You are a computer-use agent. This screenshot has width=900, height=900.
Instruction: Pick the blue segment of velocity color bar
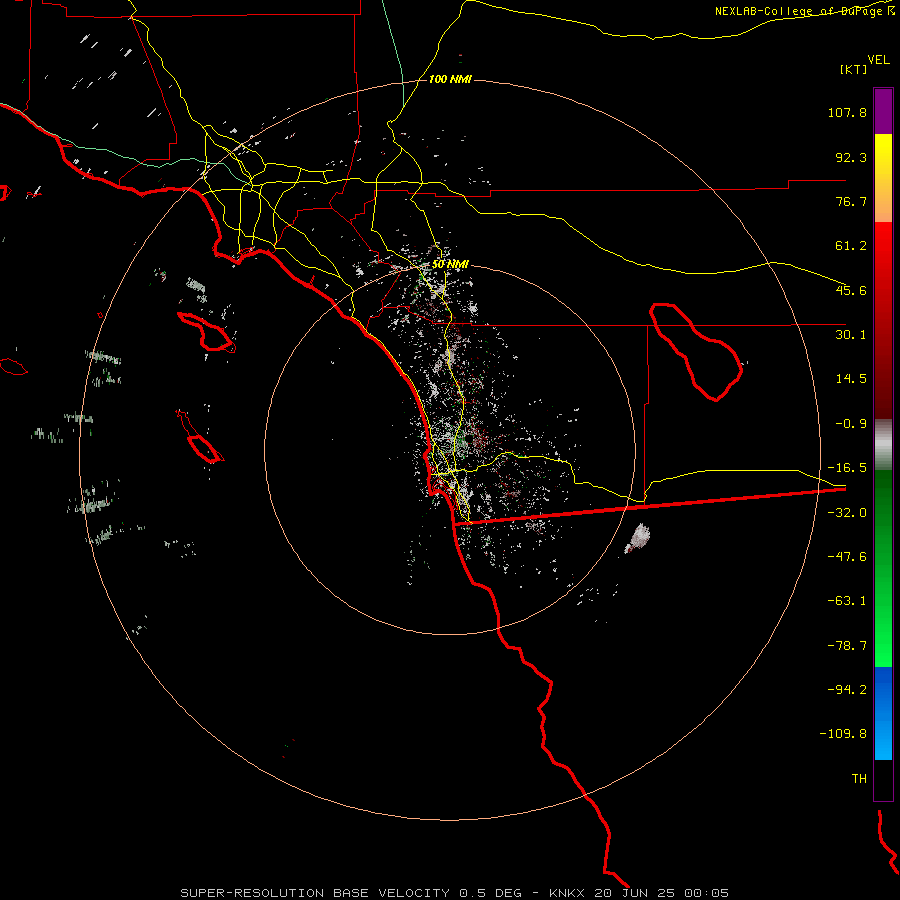[x=883, y=713]
